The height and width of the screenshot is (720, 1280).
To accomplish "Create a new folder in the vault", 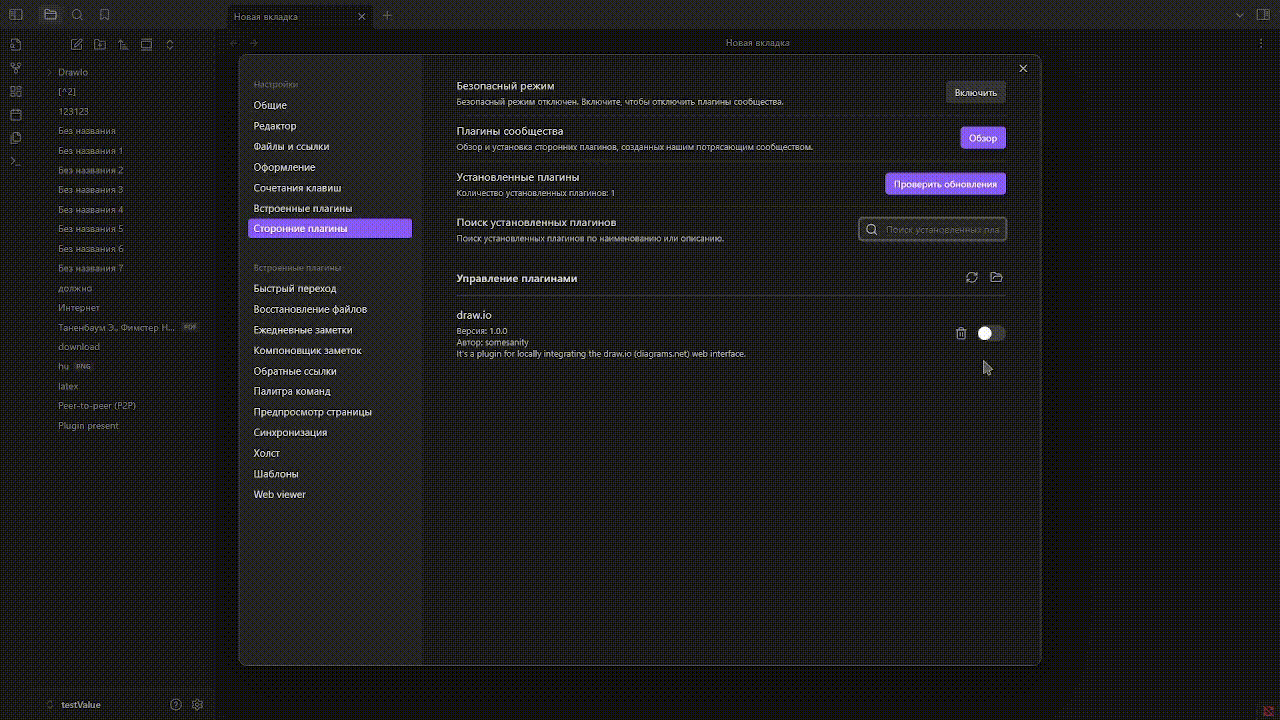I will [99, 44].
